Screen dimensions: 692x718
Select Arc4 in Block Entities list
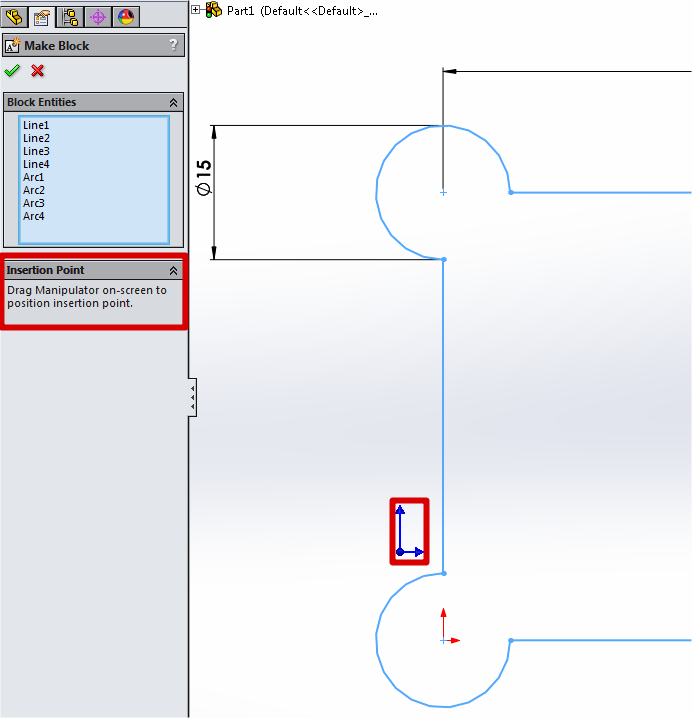(x=34, y=216)
